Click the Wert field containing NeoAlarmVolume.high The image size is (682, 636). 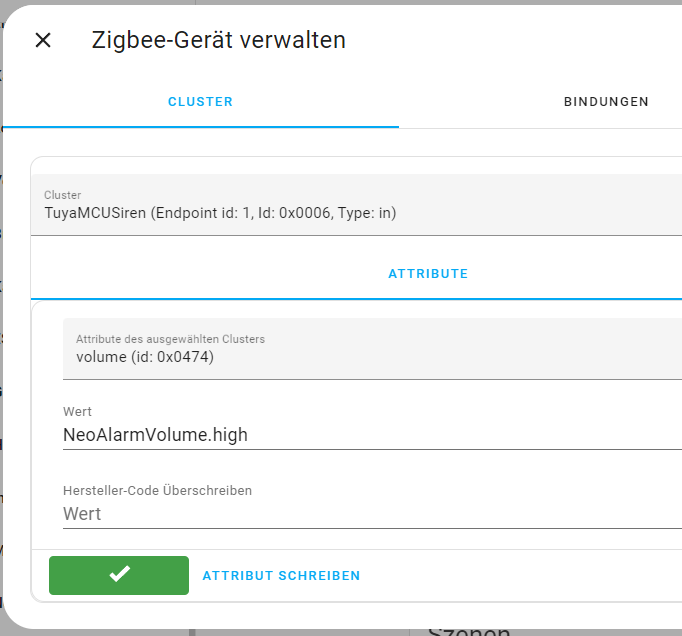[372, 435]
